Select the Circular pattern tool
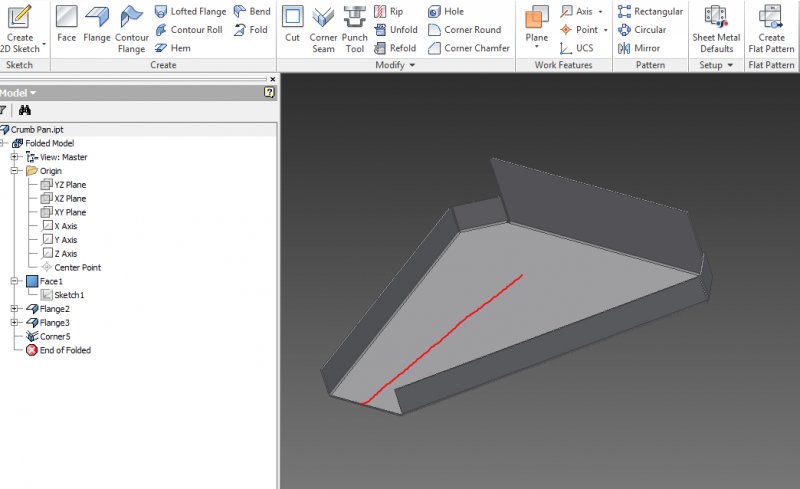 pyautogui.click(x=642, y=30)
